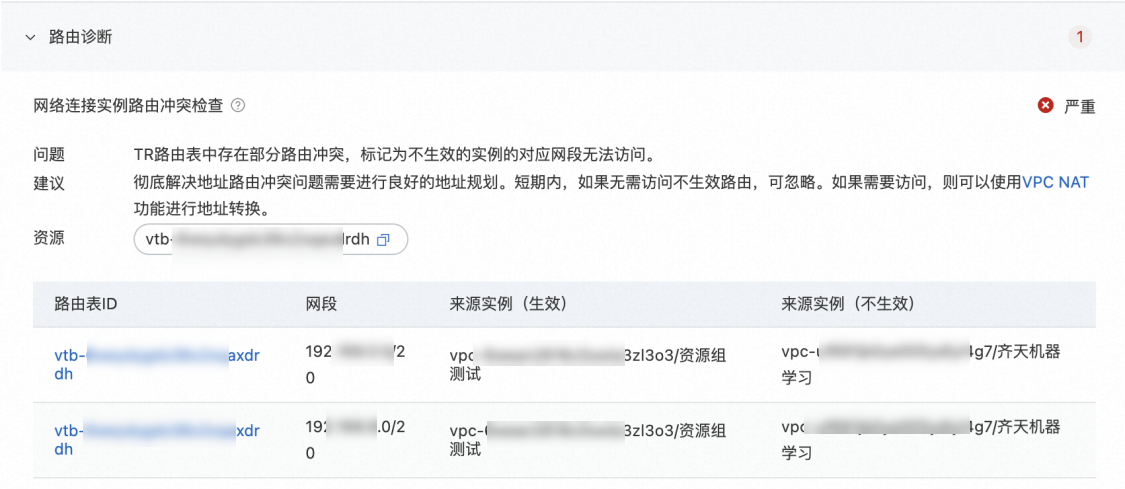
Task: Select the first row 网段 cell
Action: [x=355, y=365]
